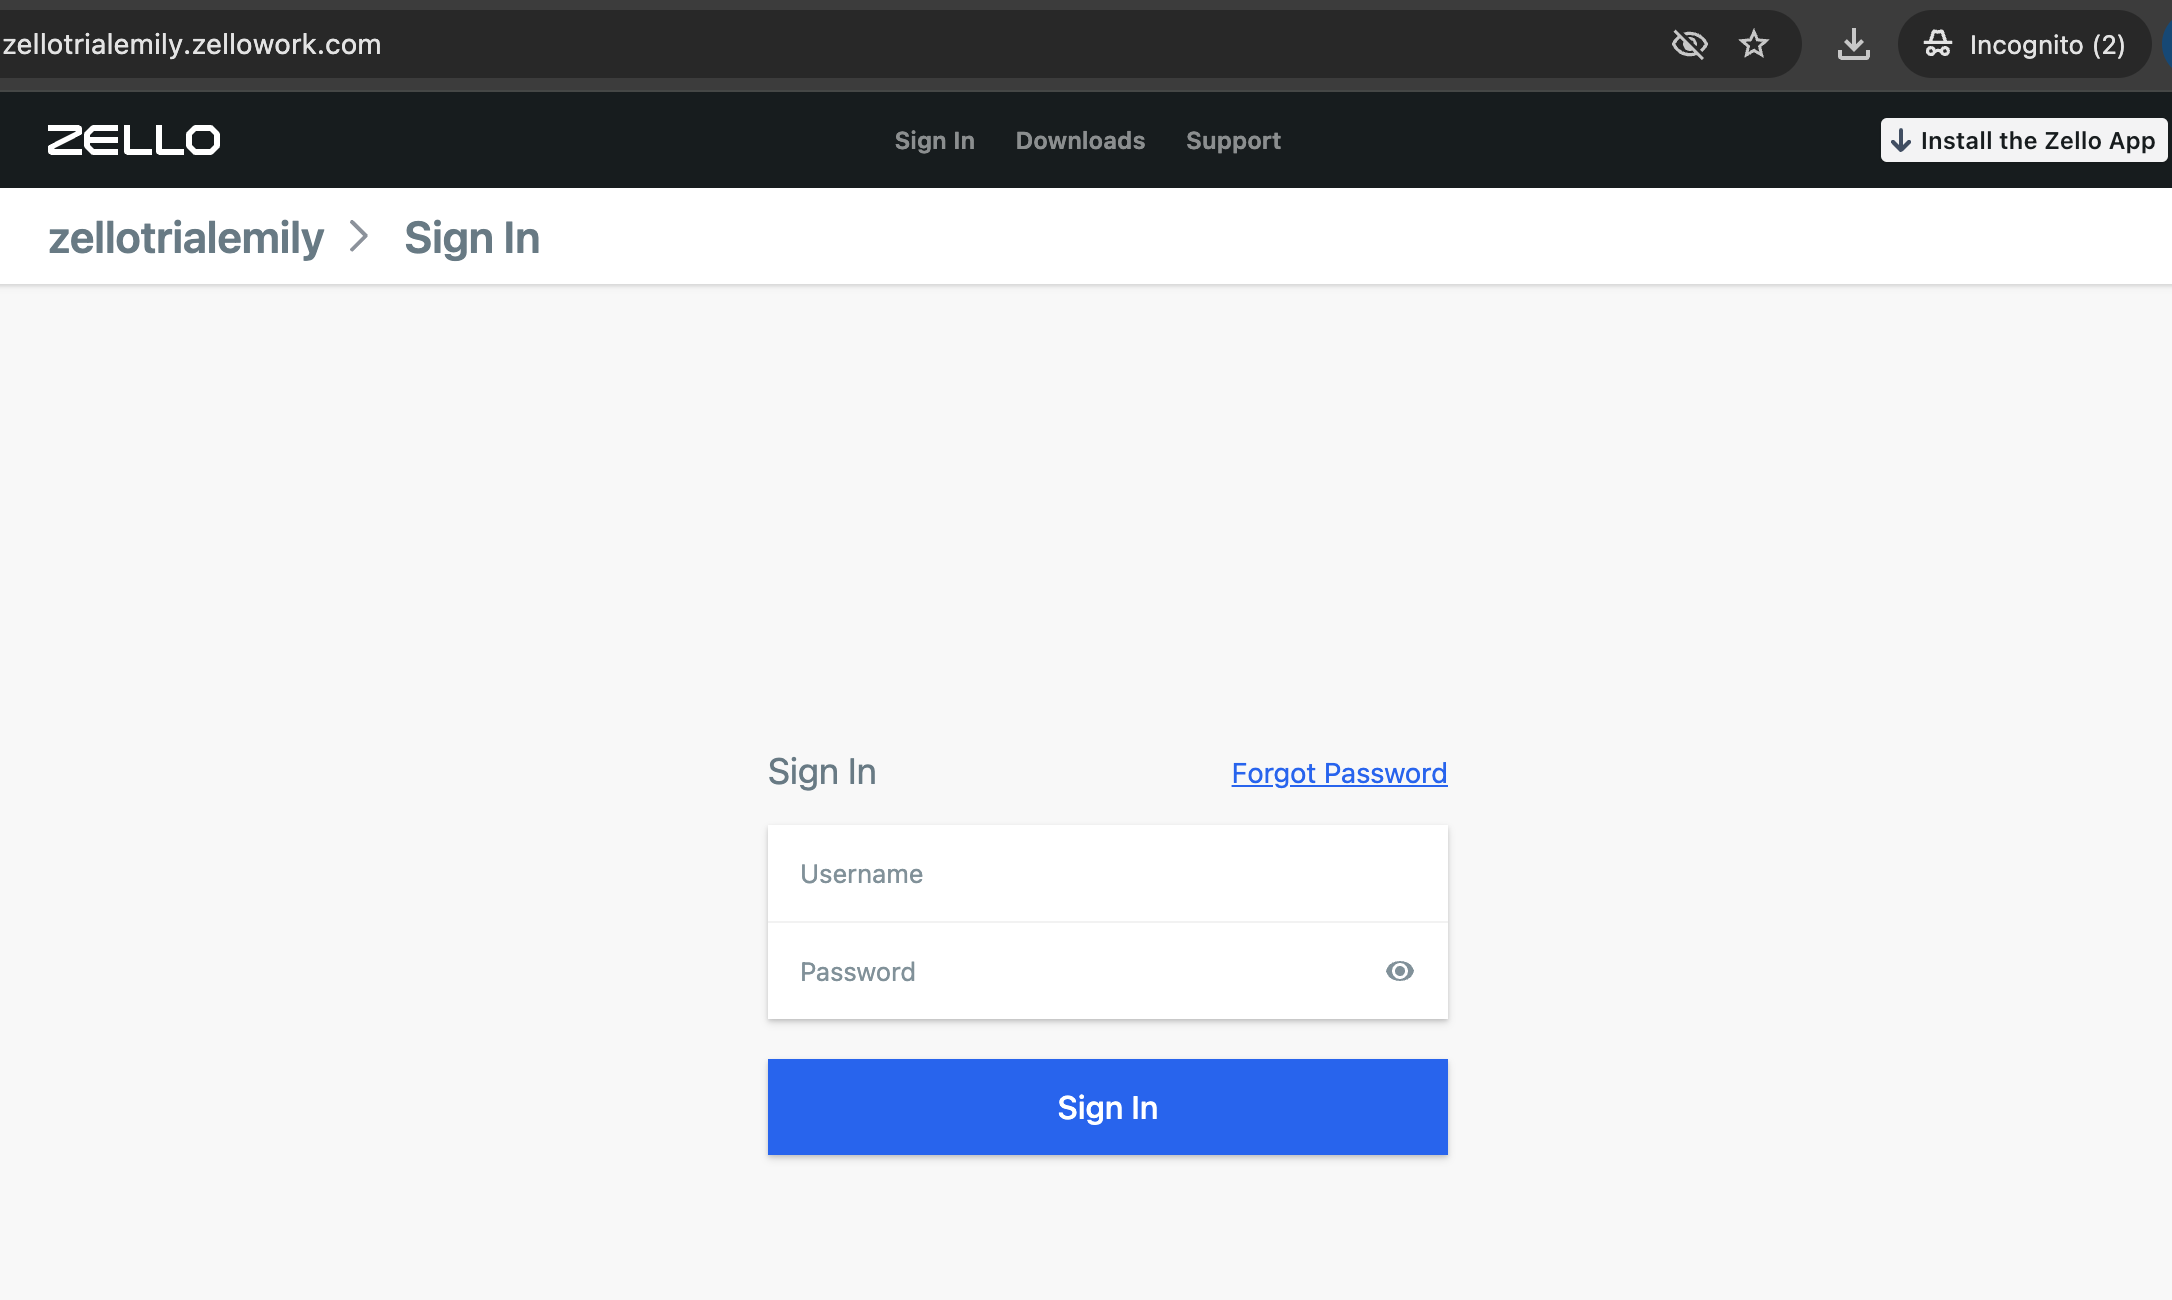Click the zellotrialemily breadcrumb
This screenshot has height=1300, width=2172.
186,238
